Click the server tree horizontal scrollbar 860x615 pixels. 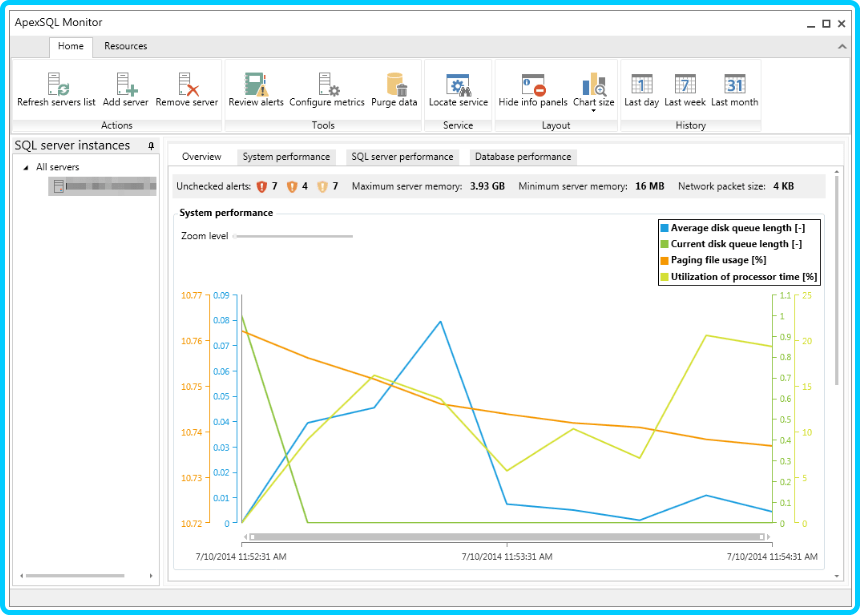tap(75, 575)
